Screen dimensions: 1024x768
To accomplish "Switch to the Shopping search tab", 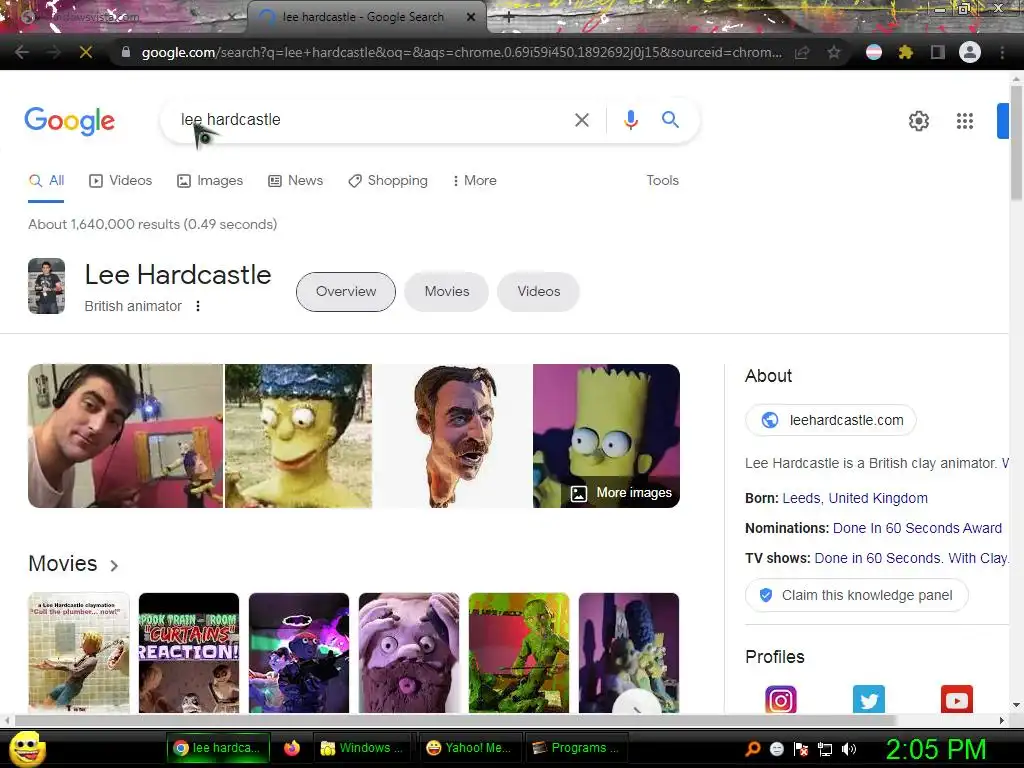I will tap(388, 181).
